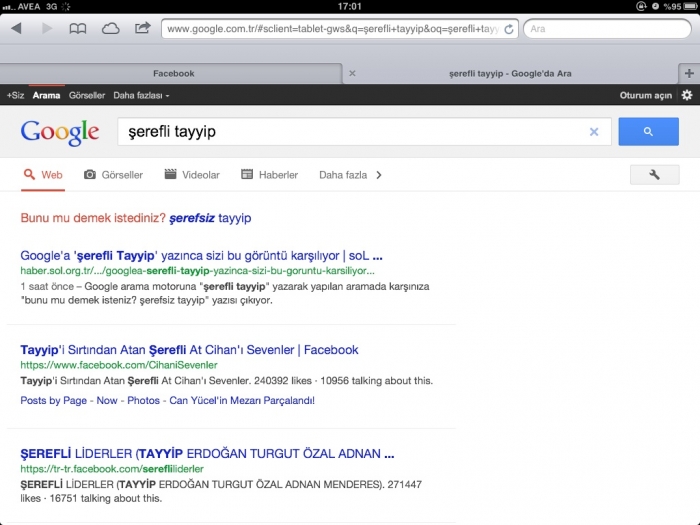
Task: Open a new tab with plus button
Action: (x=689, y=73)
